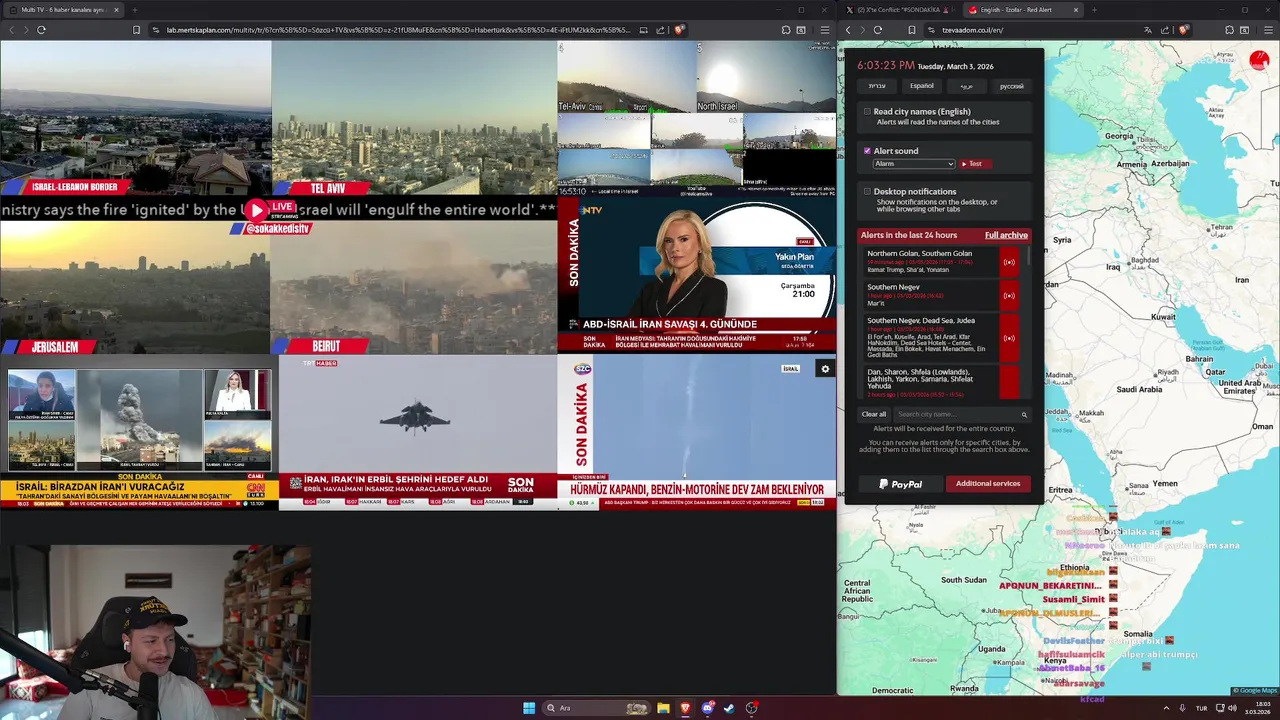Open new tab in Multi TV window

135,10
